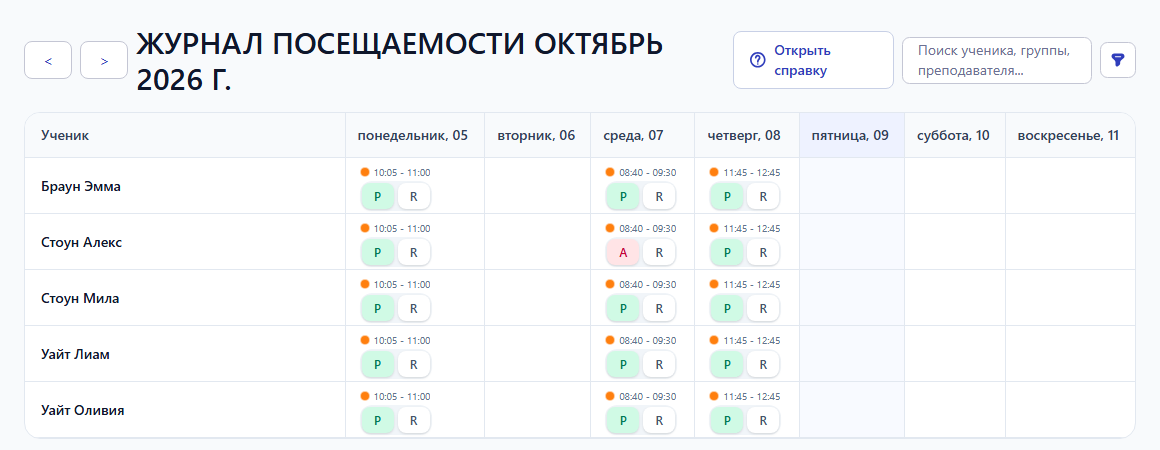The image size is (1160, 450).
Task: Toggle P for Стоун Мила on Thursday
Action: coord(727,309)
